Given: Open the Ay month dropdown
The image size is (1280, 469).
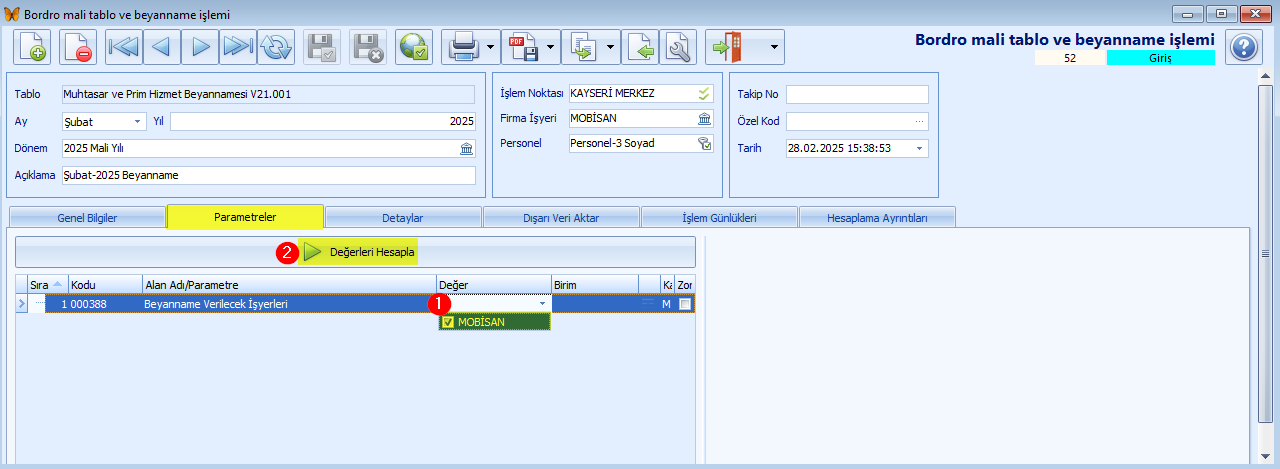Looking at the screenshot, I should (x=138, y=121).
